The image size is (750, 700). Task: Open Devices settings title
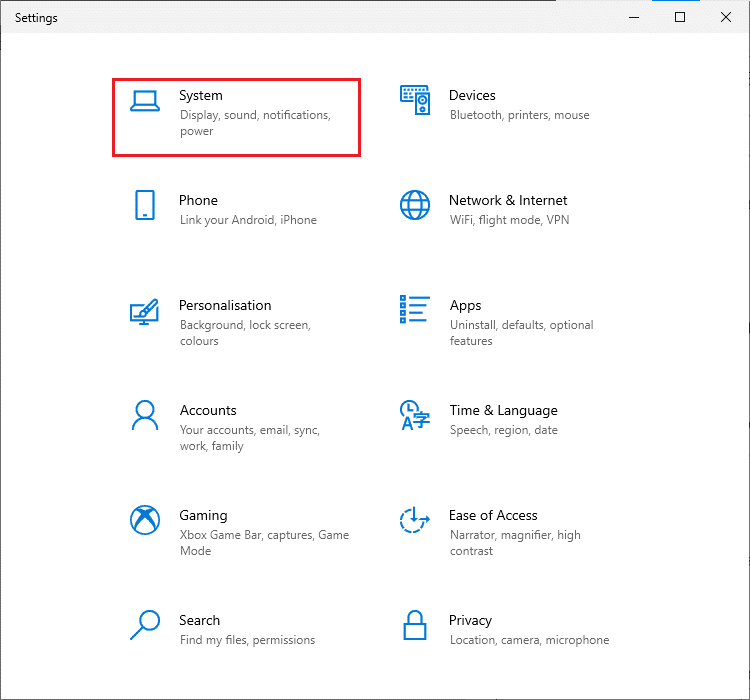(472, 95)
